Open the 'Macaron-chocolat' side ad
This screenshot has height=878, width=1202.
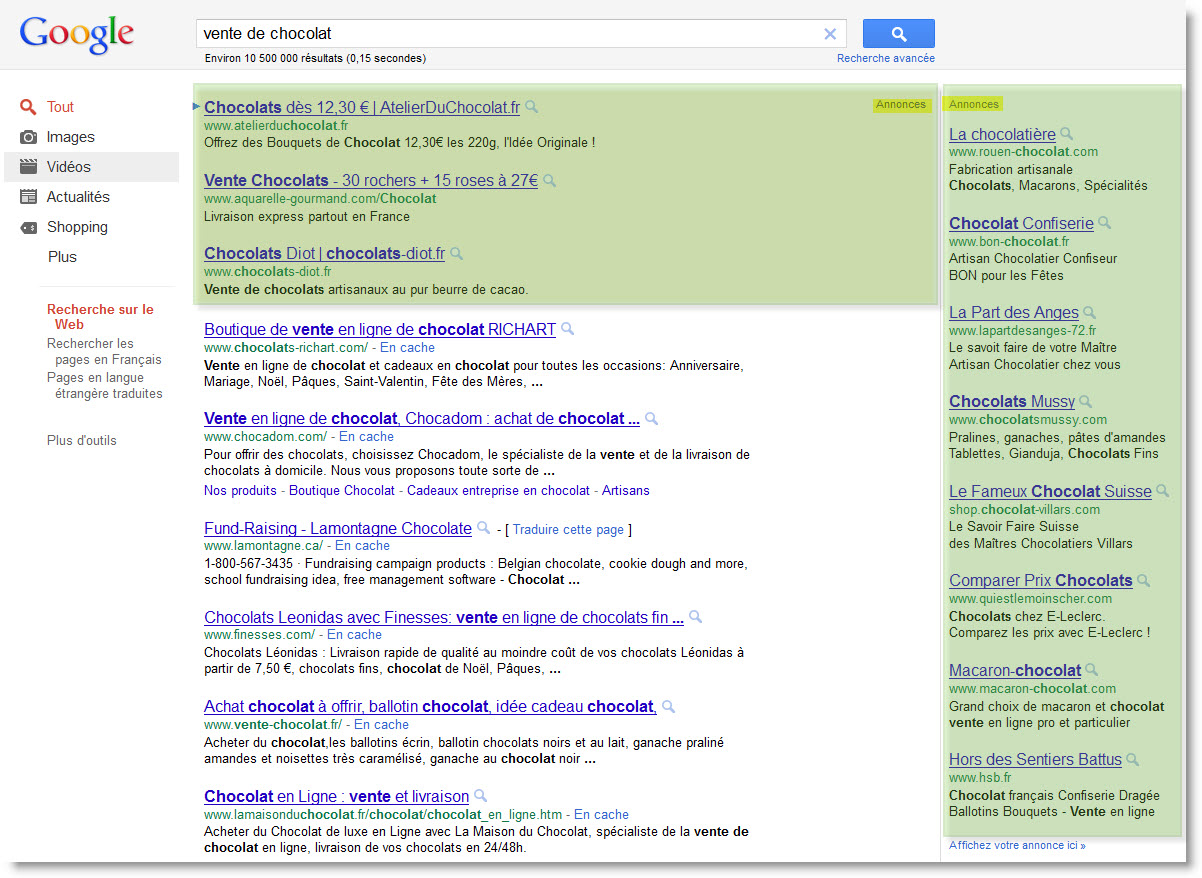[x=1015, y=670]
